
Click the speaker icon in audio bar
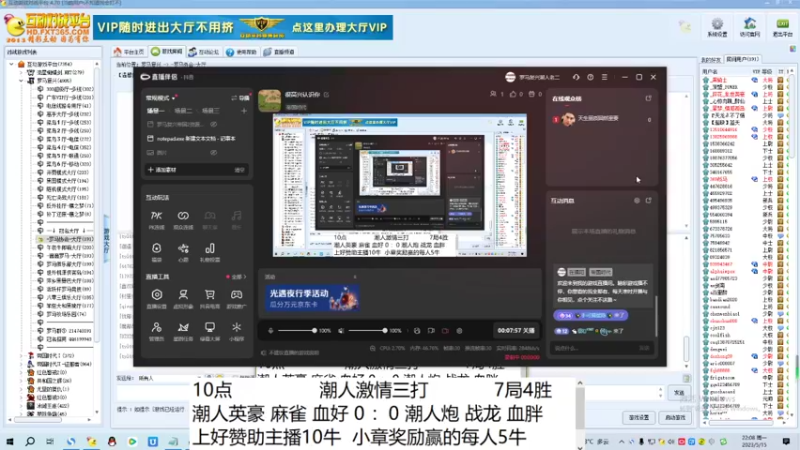[341, 331]
